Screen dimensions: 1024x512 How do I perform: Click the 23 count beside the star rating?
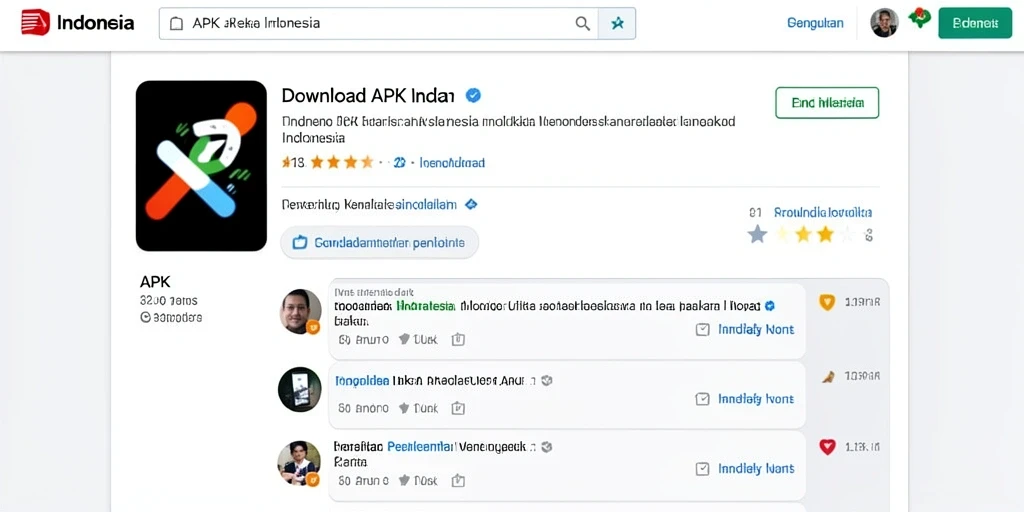(399, 163)
